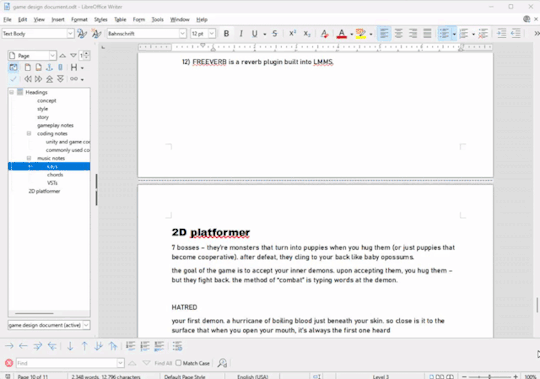Increase paragraph indent

point(501,33)
